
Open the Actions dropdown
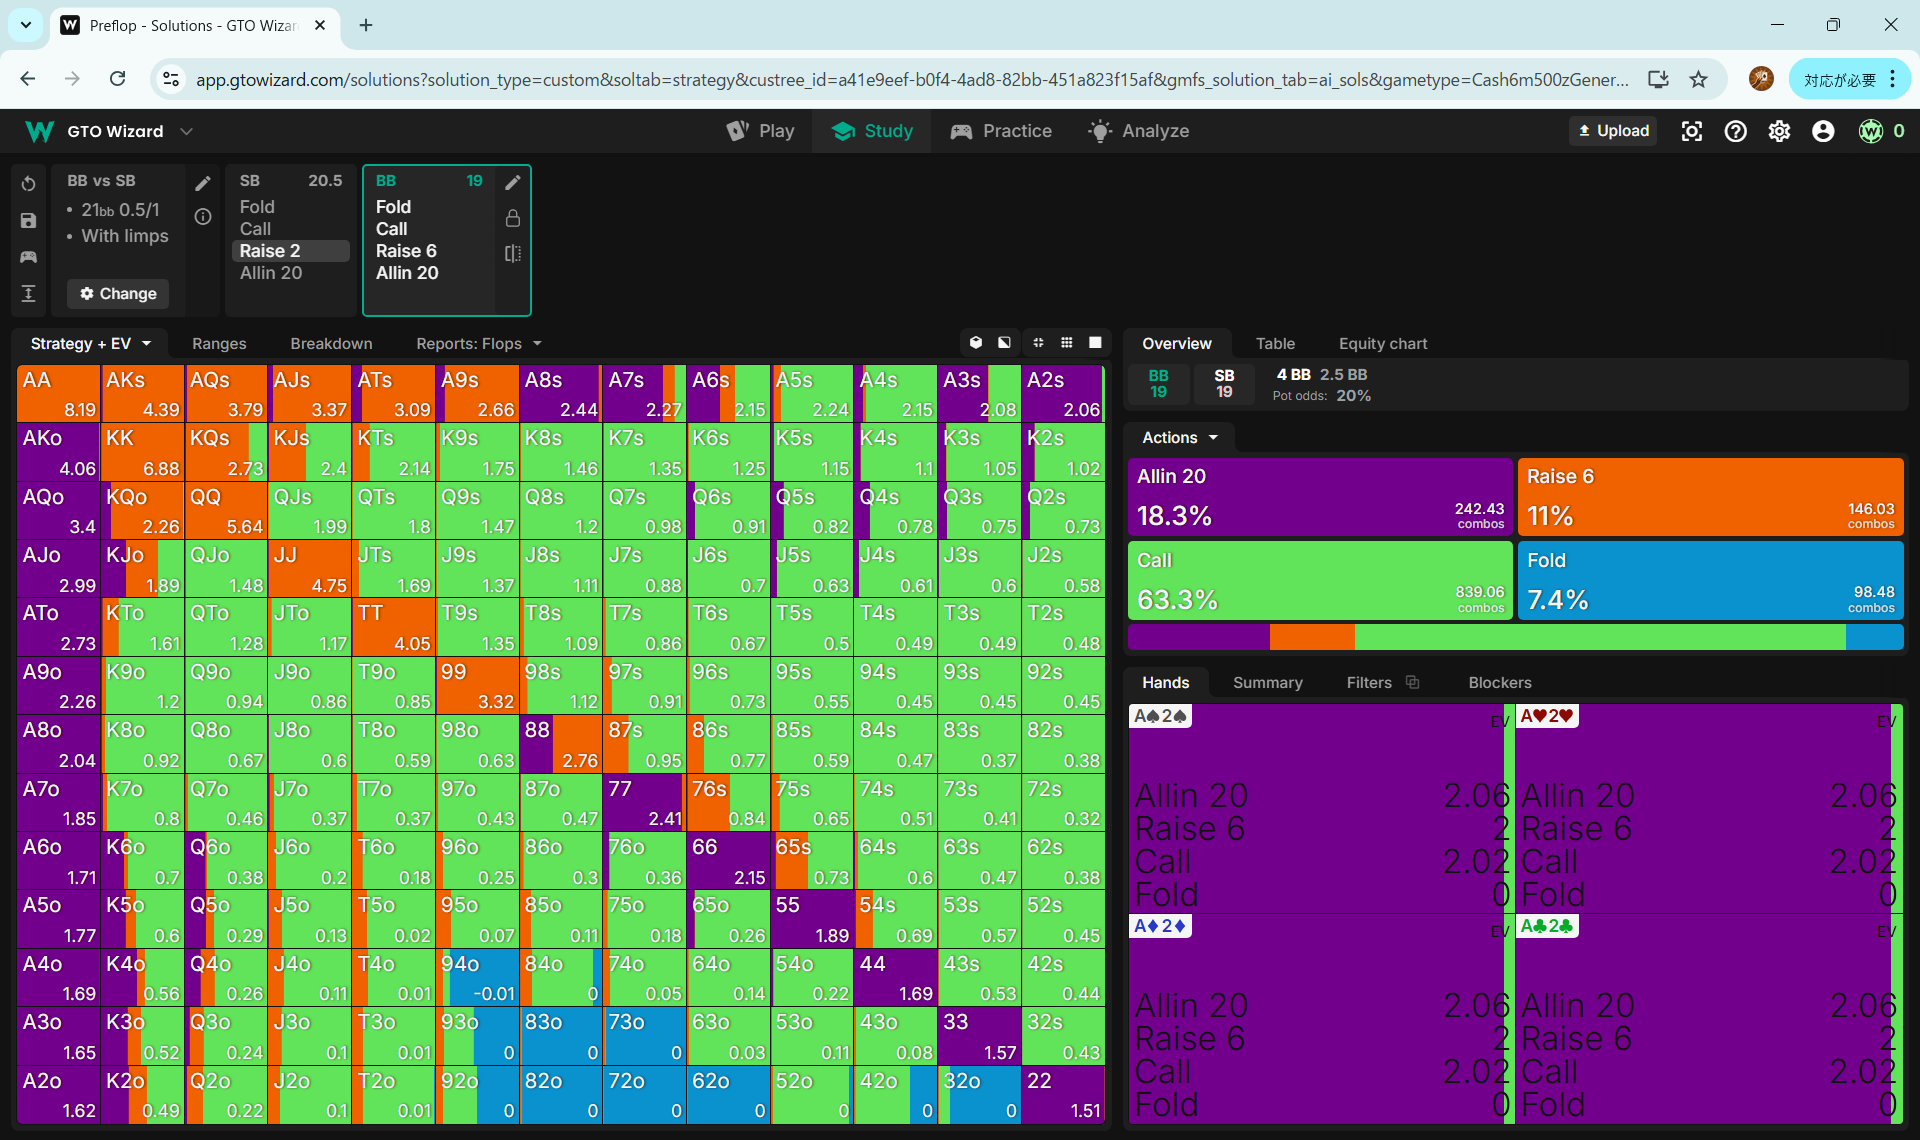tap(1180, 437)
